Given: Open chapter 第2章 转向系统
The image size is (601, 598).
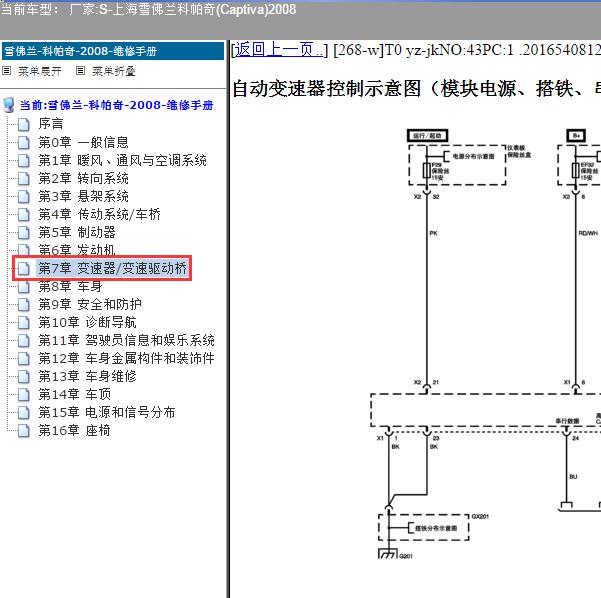Looking at the screenshot, I should click(x=83, y=178).
